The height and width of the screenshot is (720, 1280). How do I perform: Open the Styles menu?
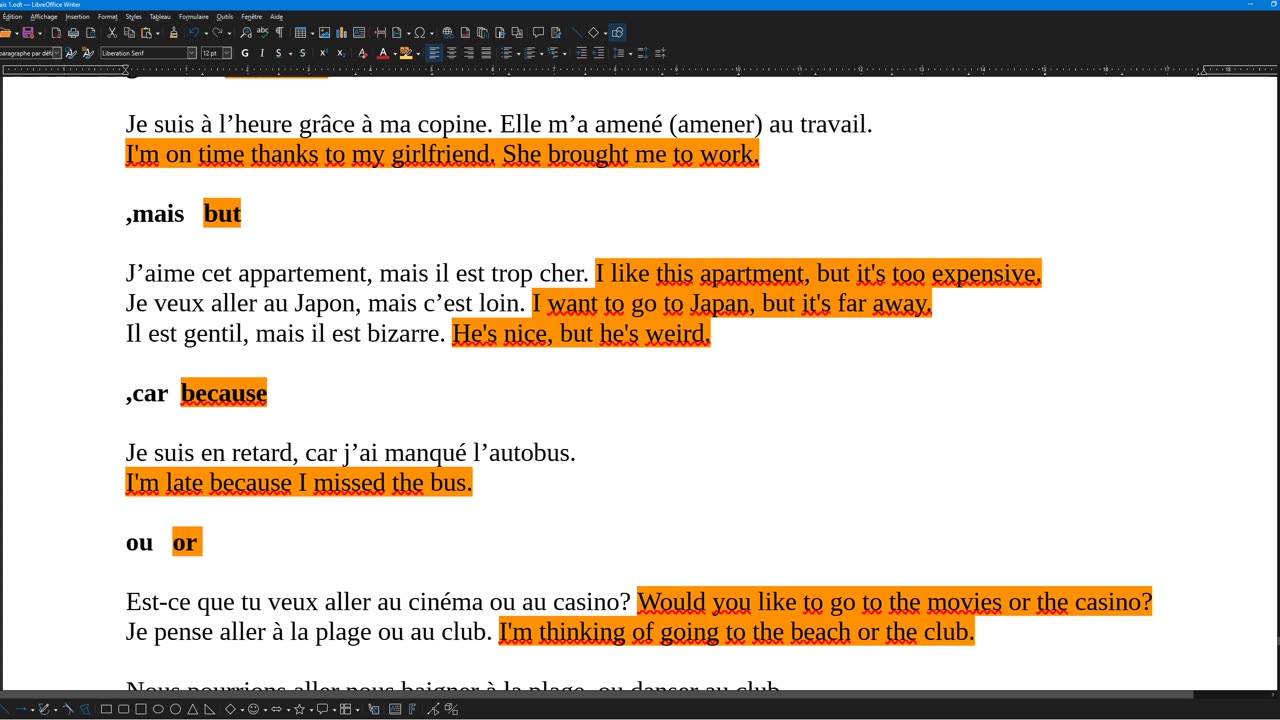point(133,17)
